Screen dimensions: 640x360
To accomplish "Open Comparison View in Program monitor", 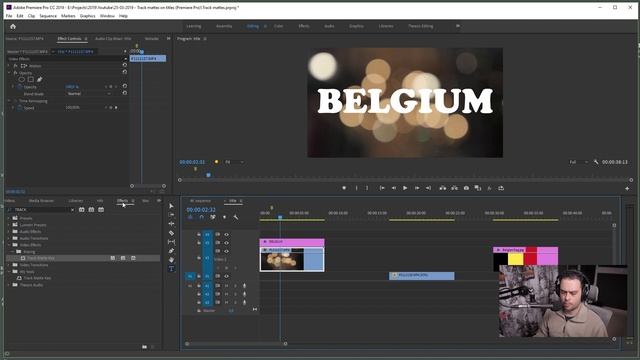I will [x=478, y=188].
